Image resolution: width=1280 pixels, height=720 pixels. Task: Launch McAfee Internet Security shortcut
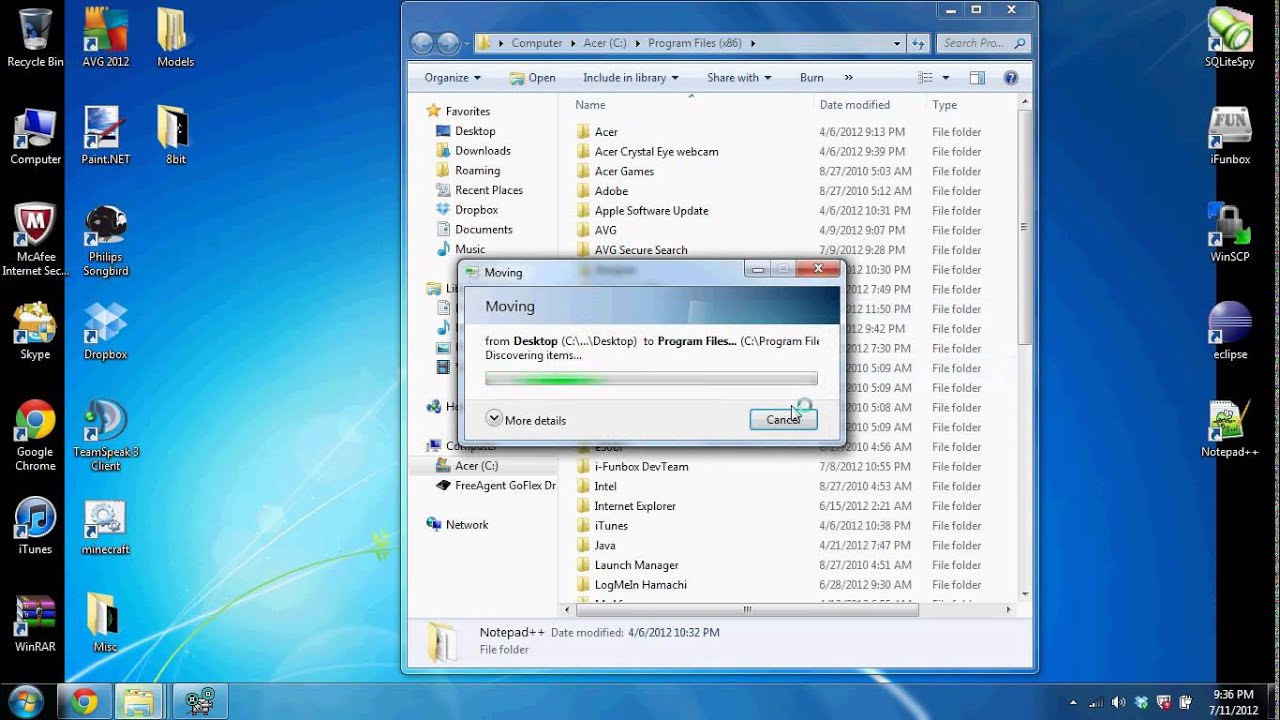coord(35,240)
